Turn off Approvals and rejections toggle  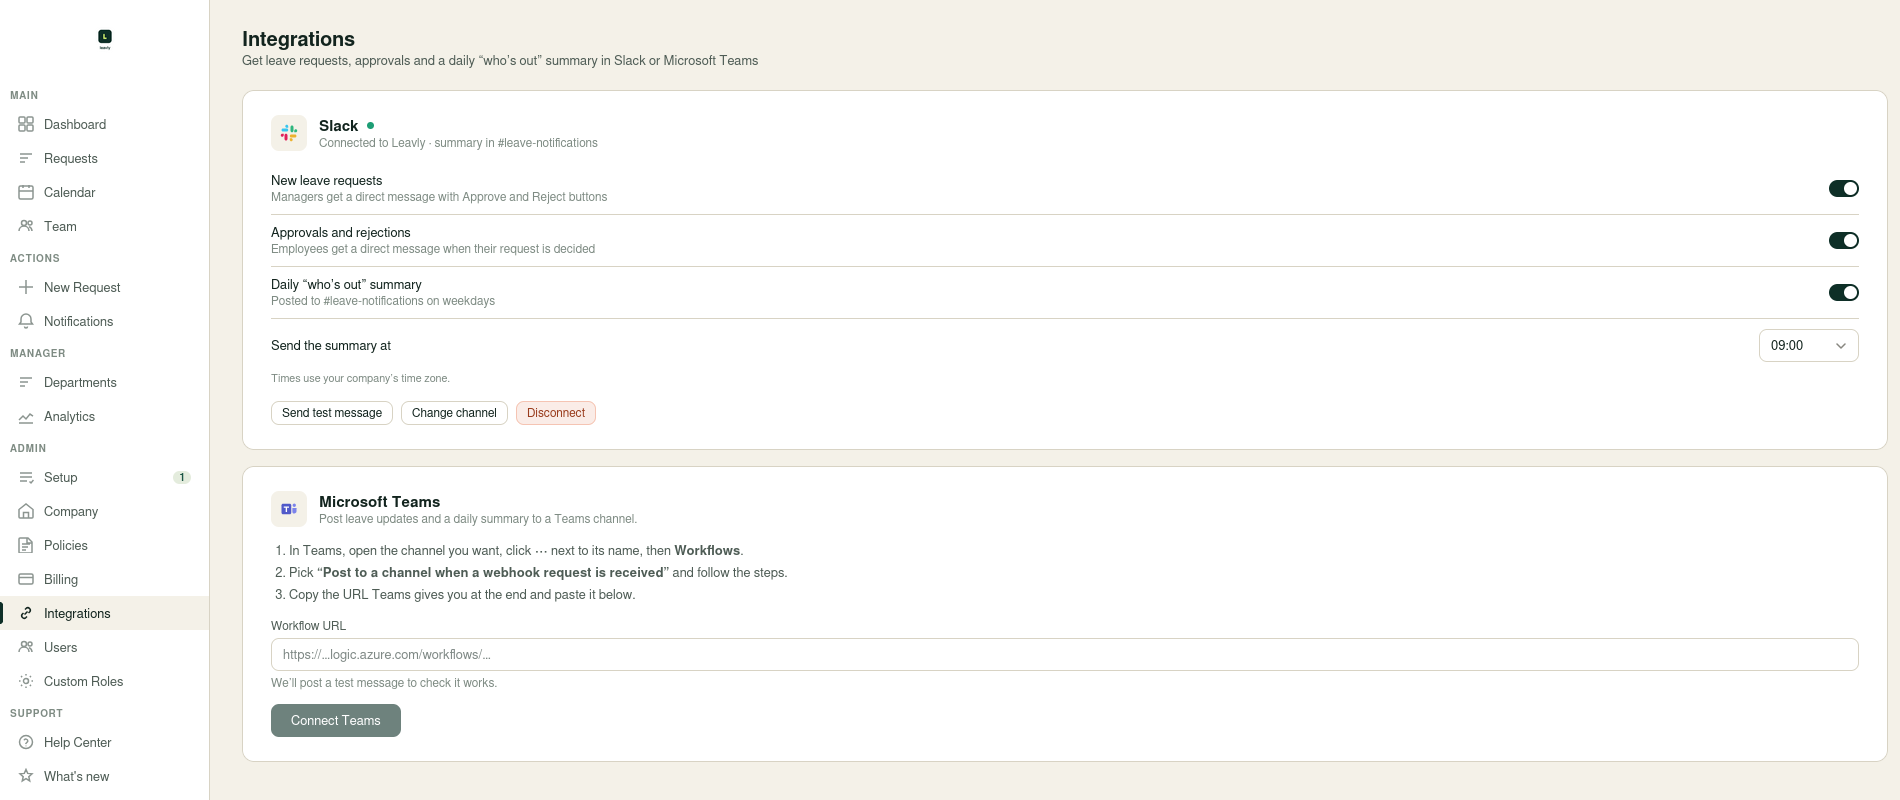tap(1843, 241)
